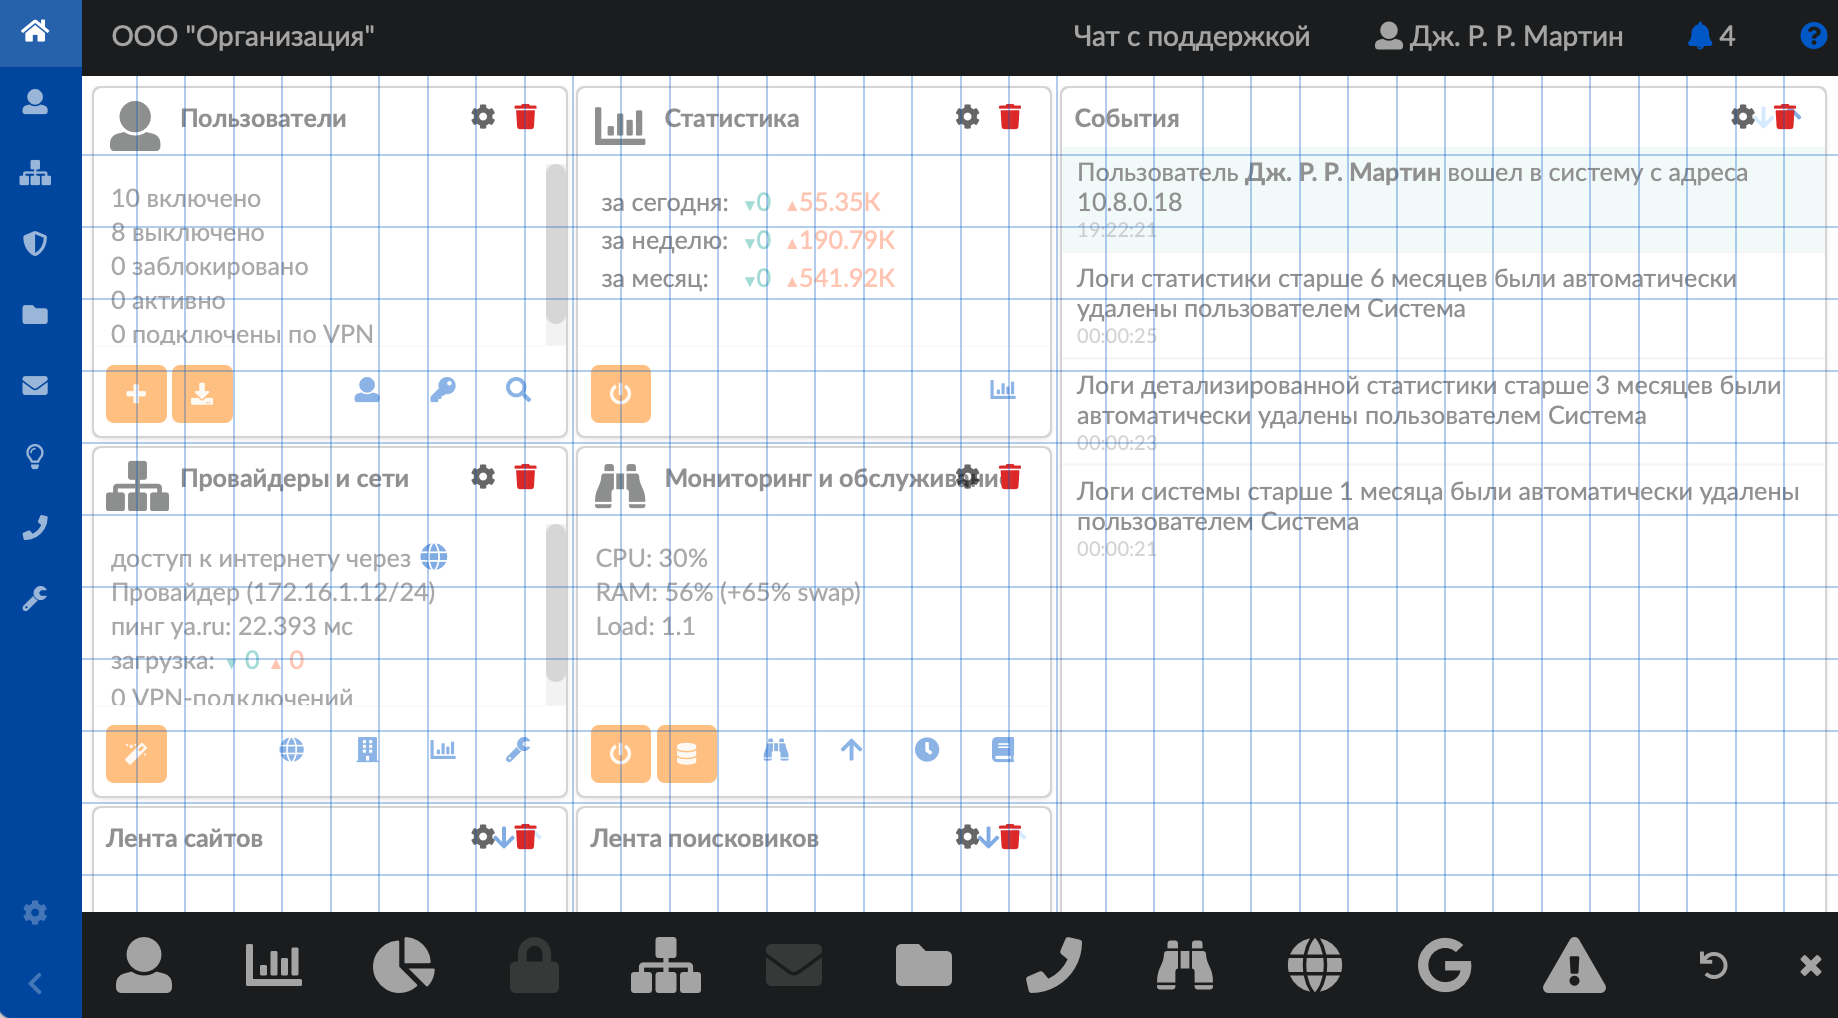Open users section in left sidebar
The image size is (1838, 1018).
(35, 102)
